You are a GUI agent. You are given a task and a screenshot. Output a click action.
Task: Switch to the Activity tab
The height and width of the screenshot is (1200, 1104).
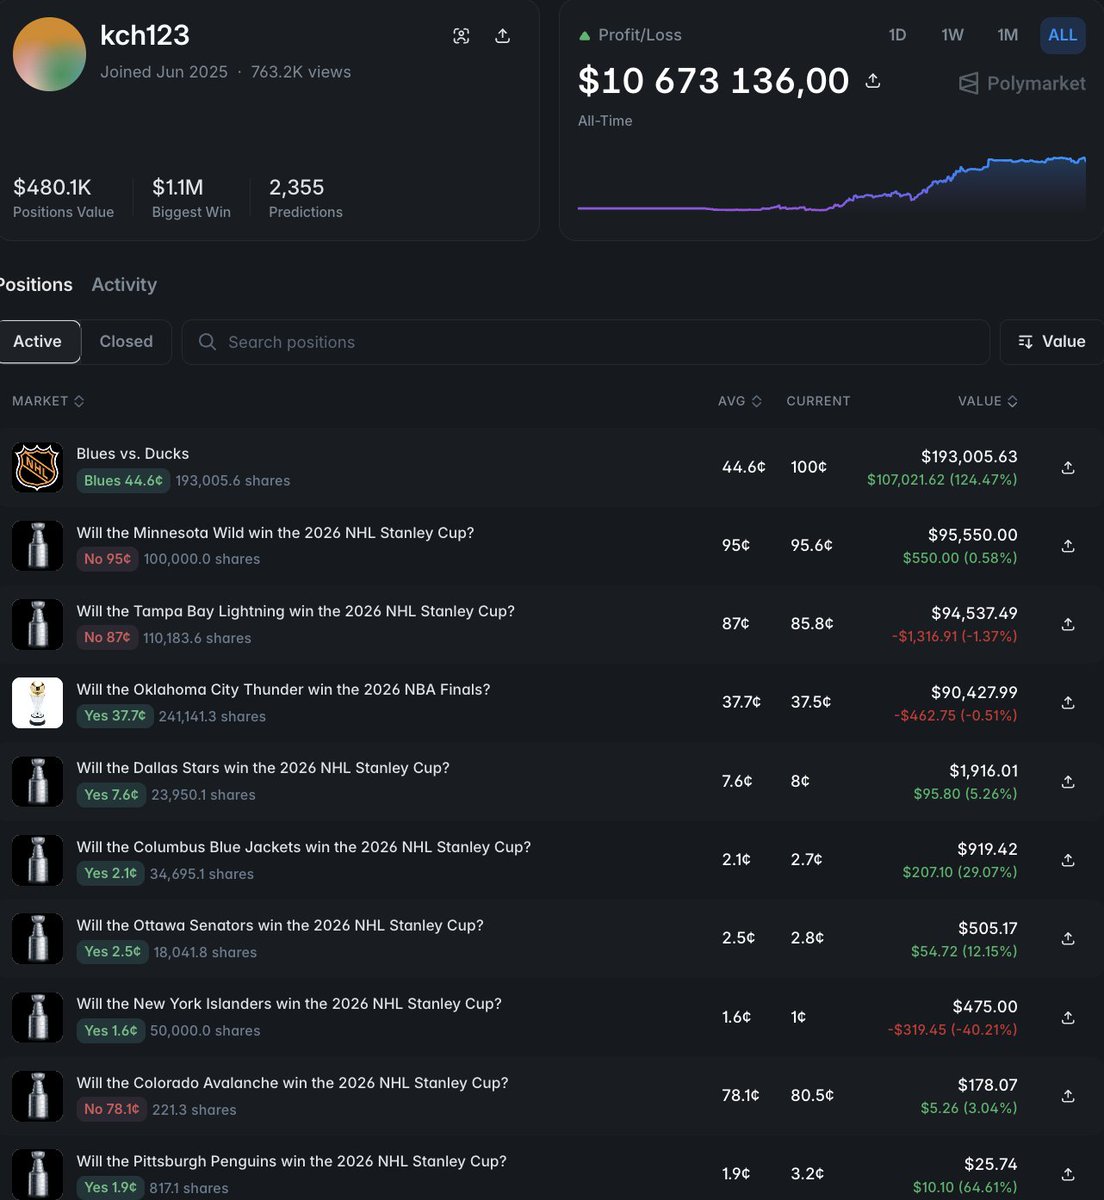[124, 285]
